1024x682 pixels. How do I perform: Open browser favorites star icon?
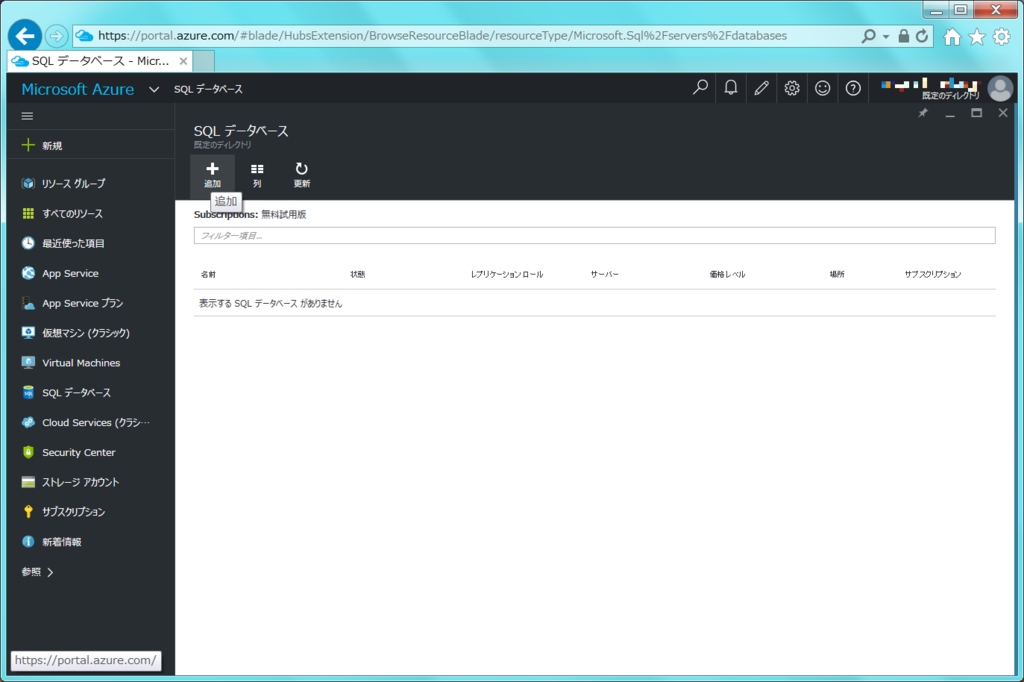point(977,37)
